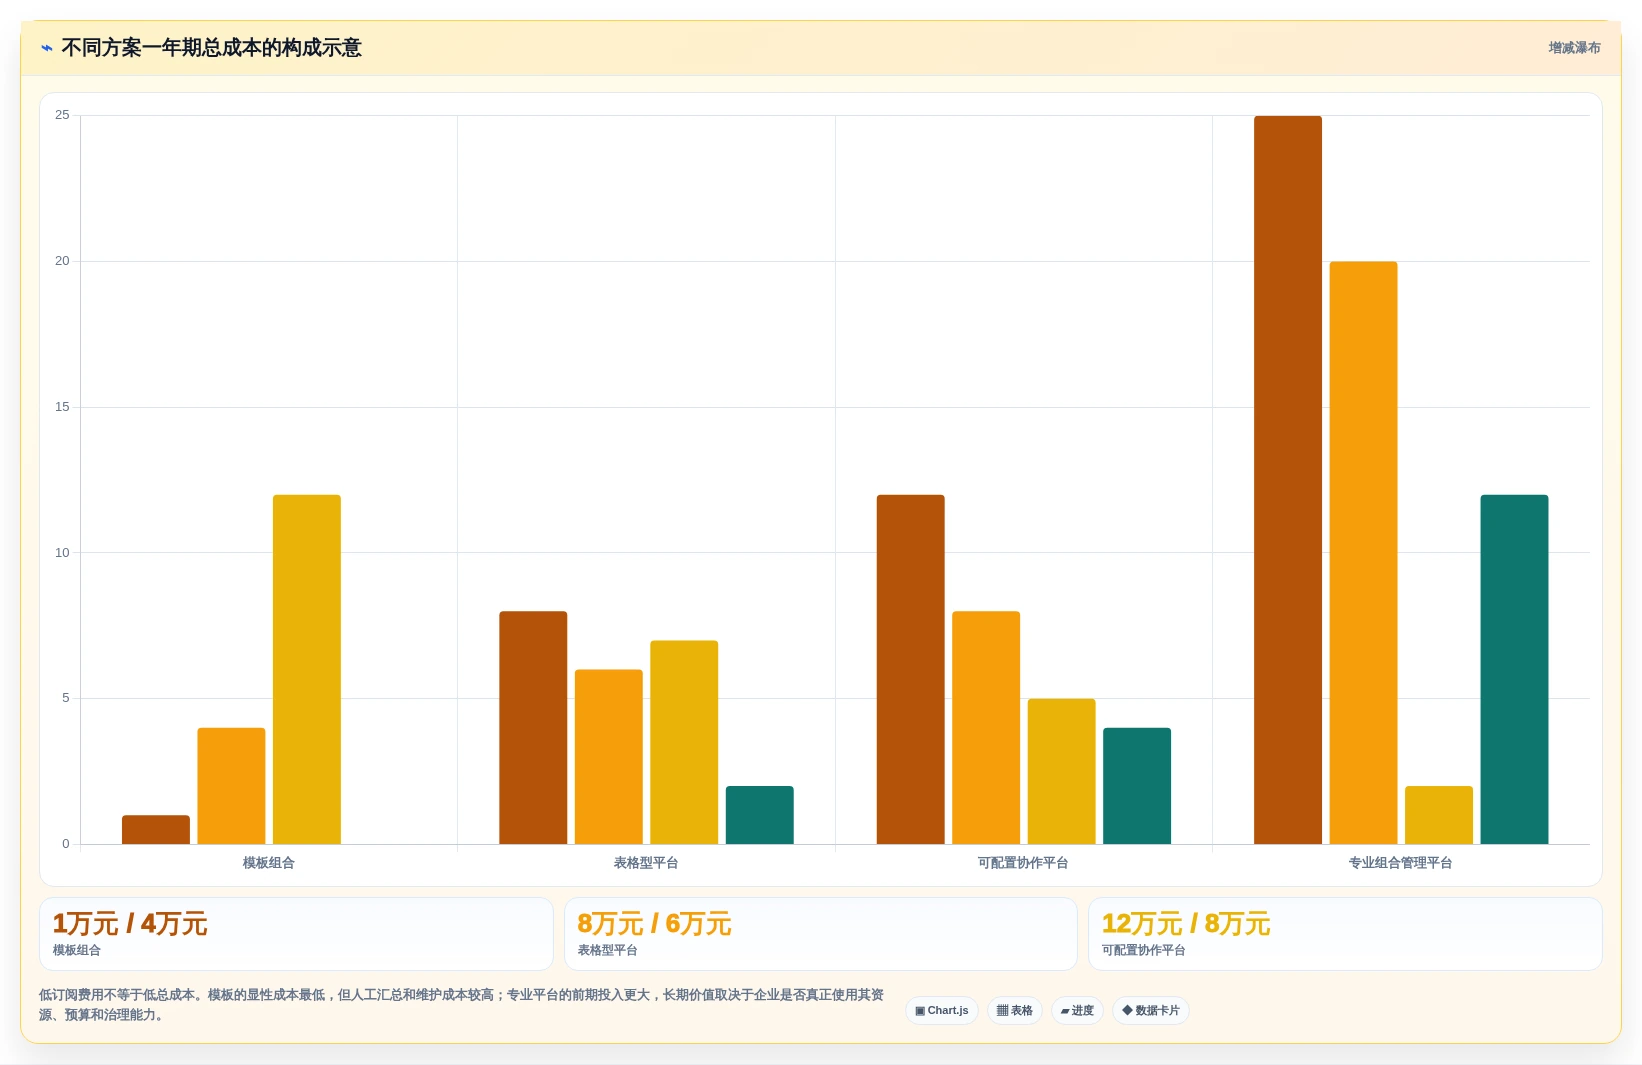
Task: Click the Chart.js chip icon
Action: tap(920, 1011)
